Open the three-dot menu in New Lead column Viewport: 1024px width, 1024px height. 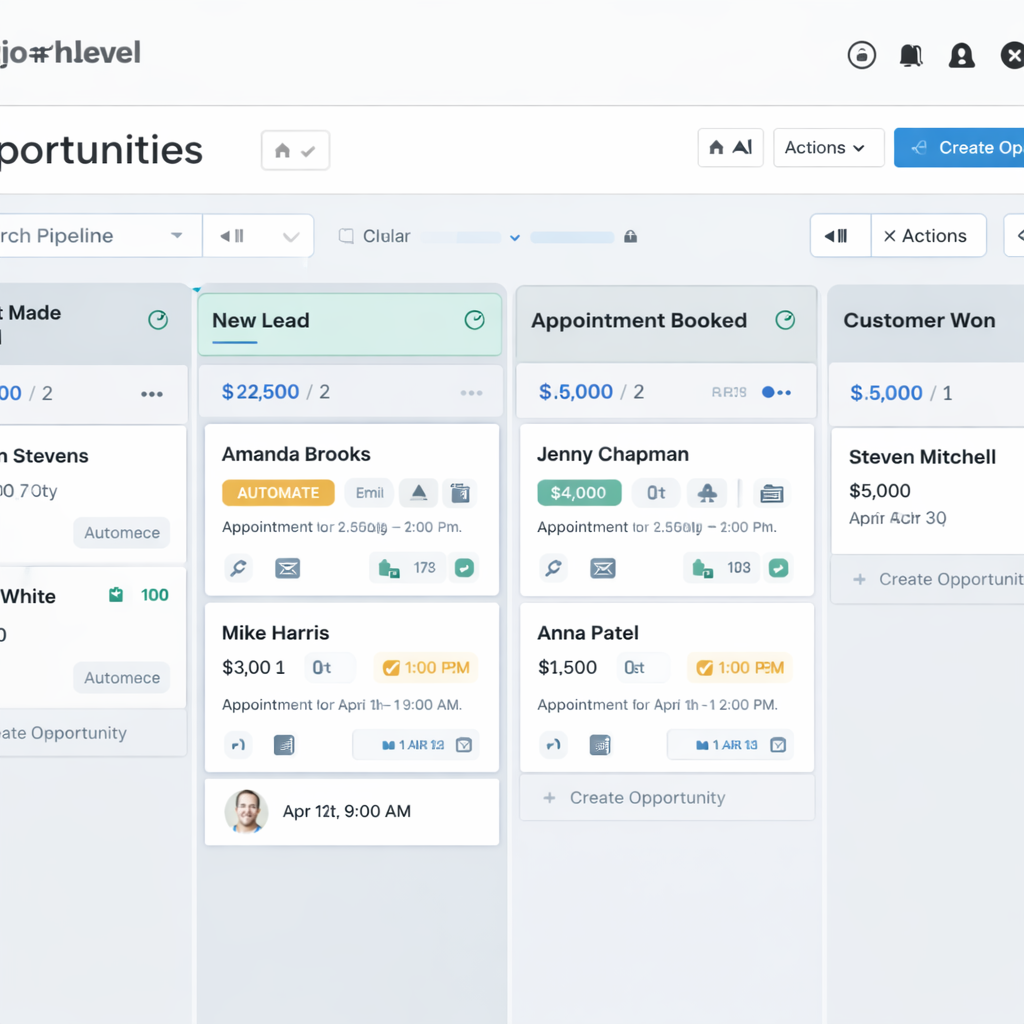tap(471, 393)
